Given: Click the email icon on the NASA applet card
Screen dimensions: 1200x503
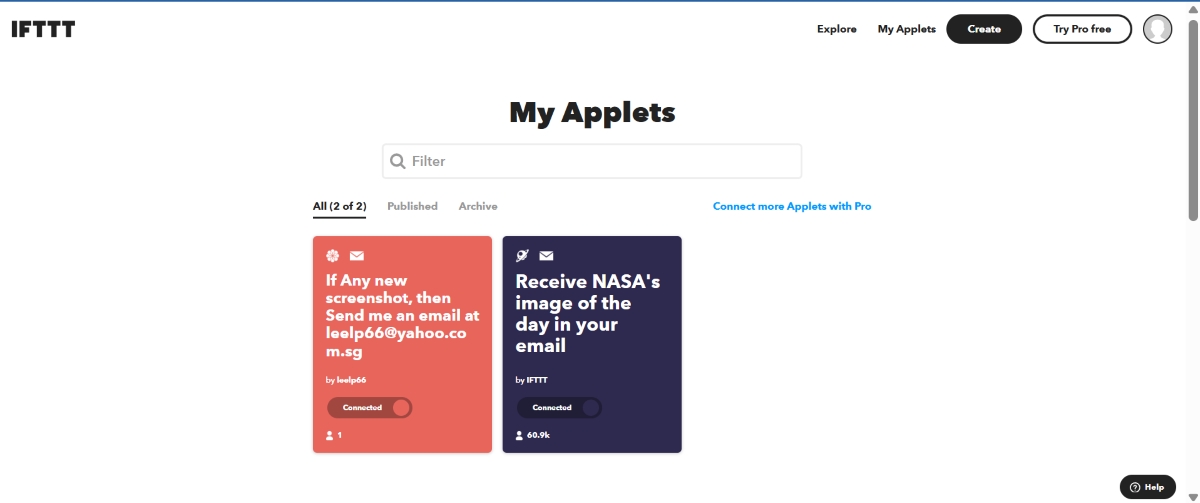Looking at the screenshot, I should [546, 256].
